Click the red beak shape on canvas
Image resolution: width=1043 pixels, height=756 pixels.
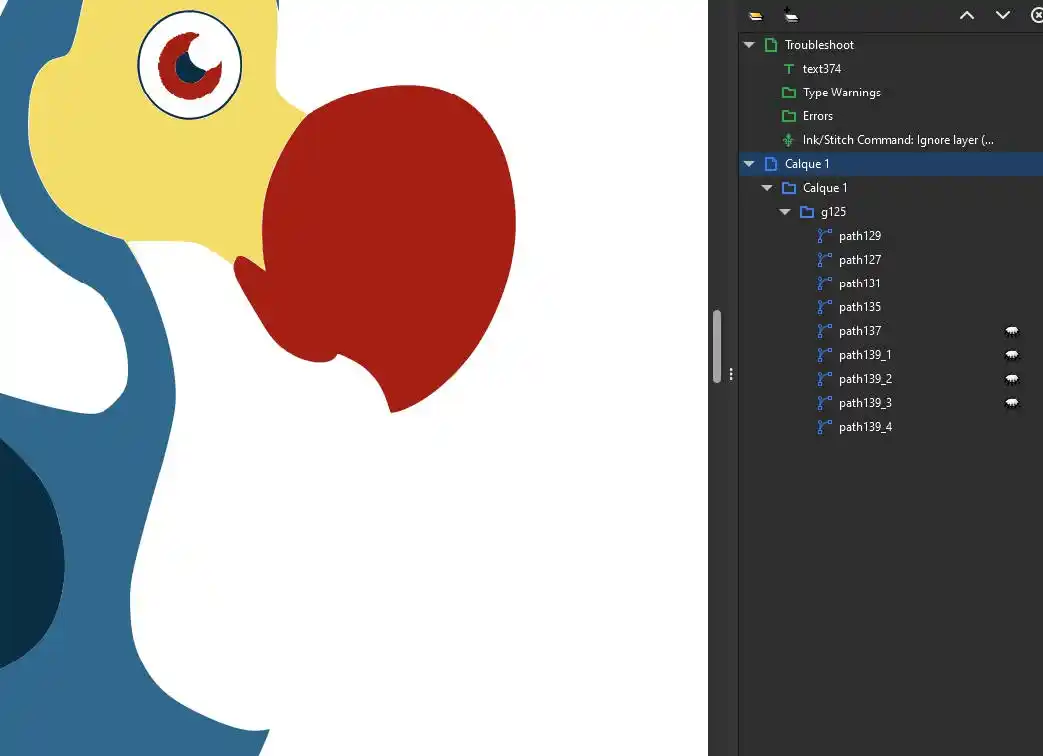[400, 240]
